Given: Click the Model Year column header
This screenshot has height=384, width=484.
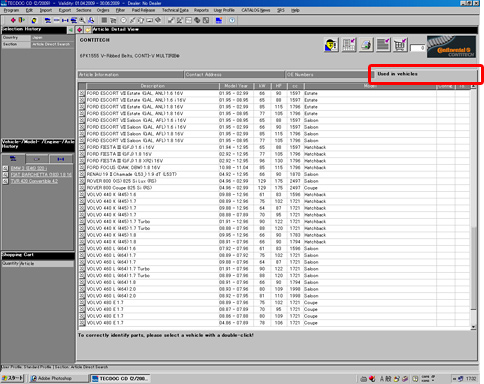Looking at the screenshot, I should [236, 86].
